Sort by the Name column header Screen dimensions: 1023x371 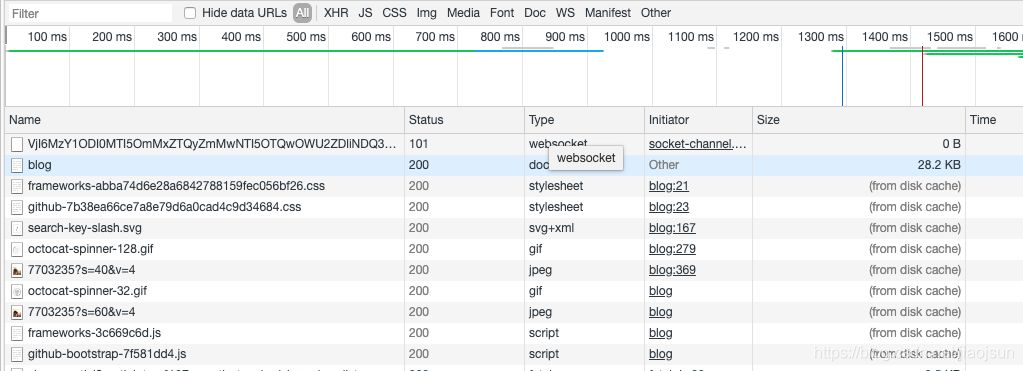click(205, 120)
